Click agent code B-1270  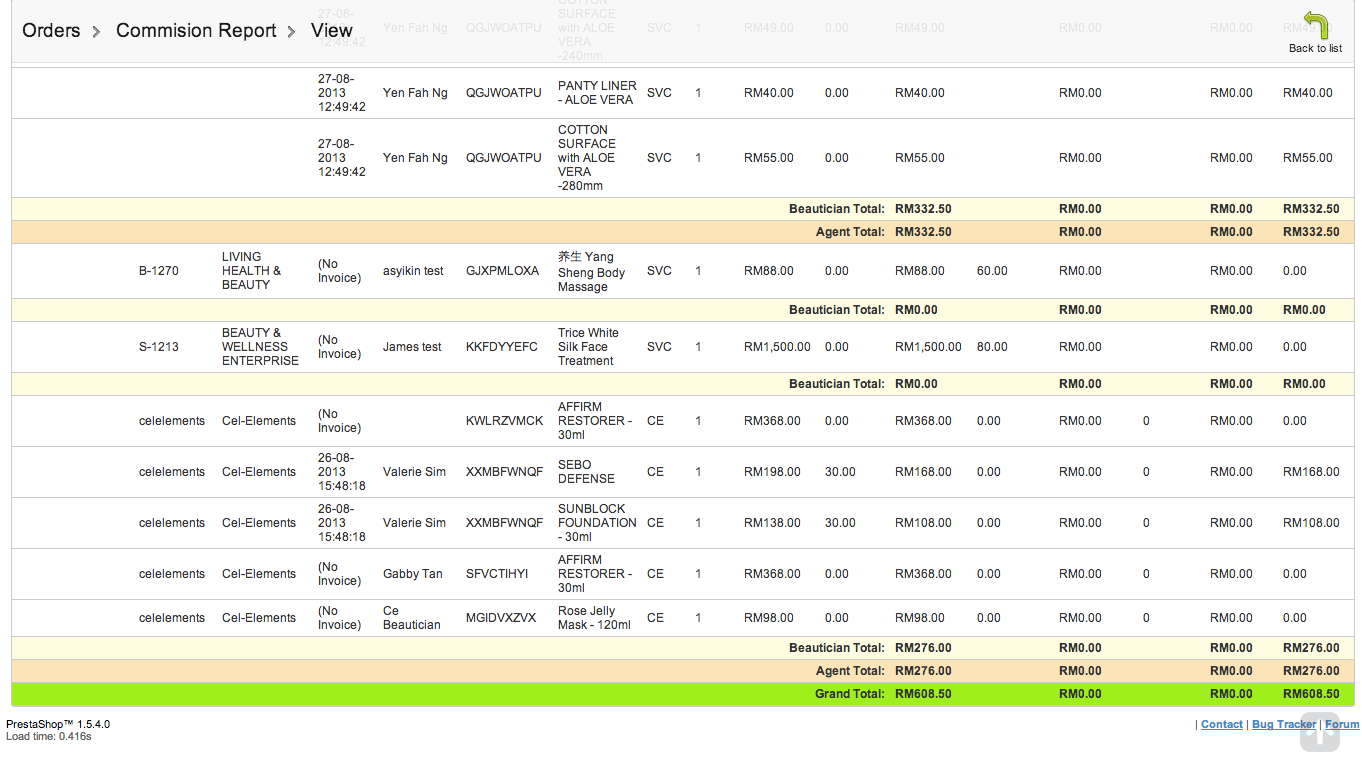click(159, 271)
